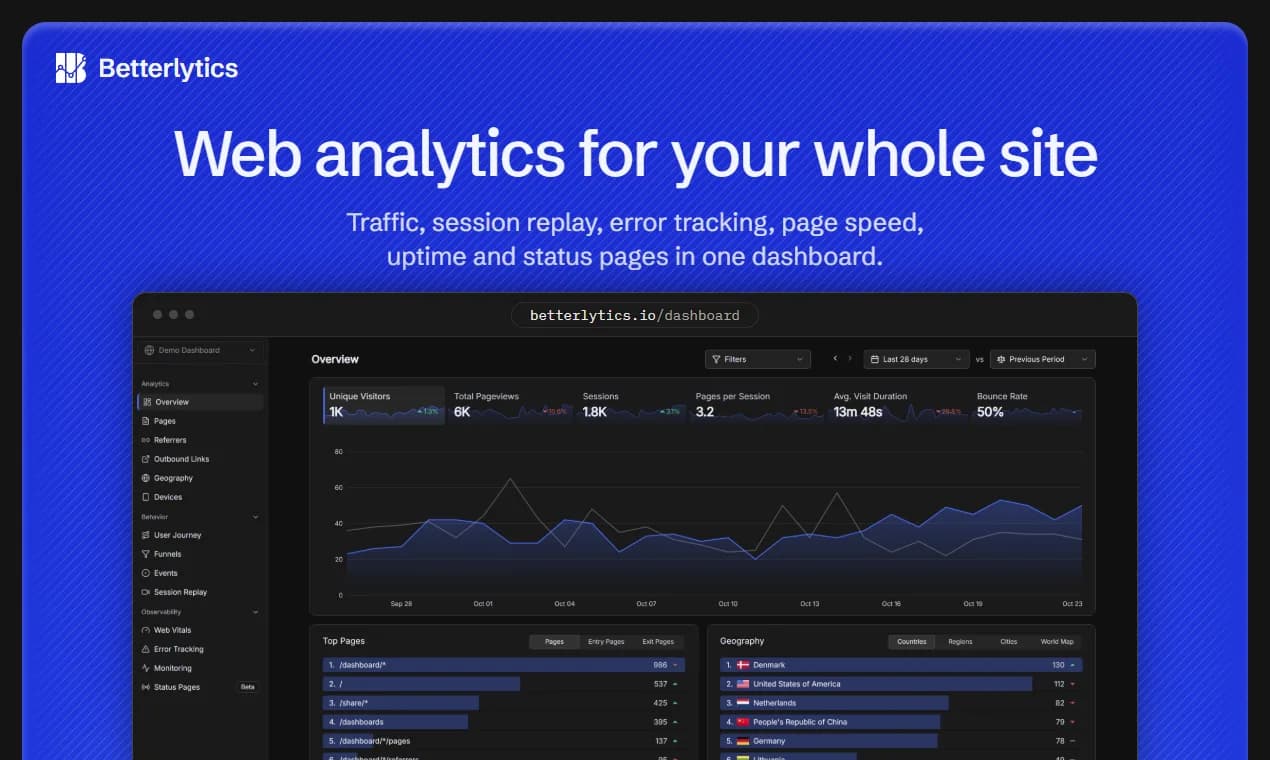Click the User Journey icon

[x=146, y=535]
